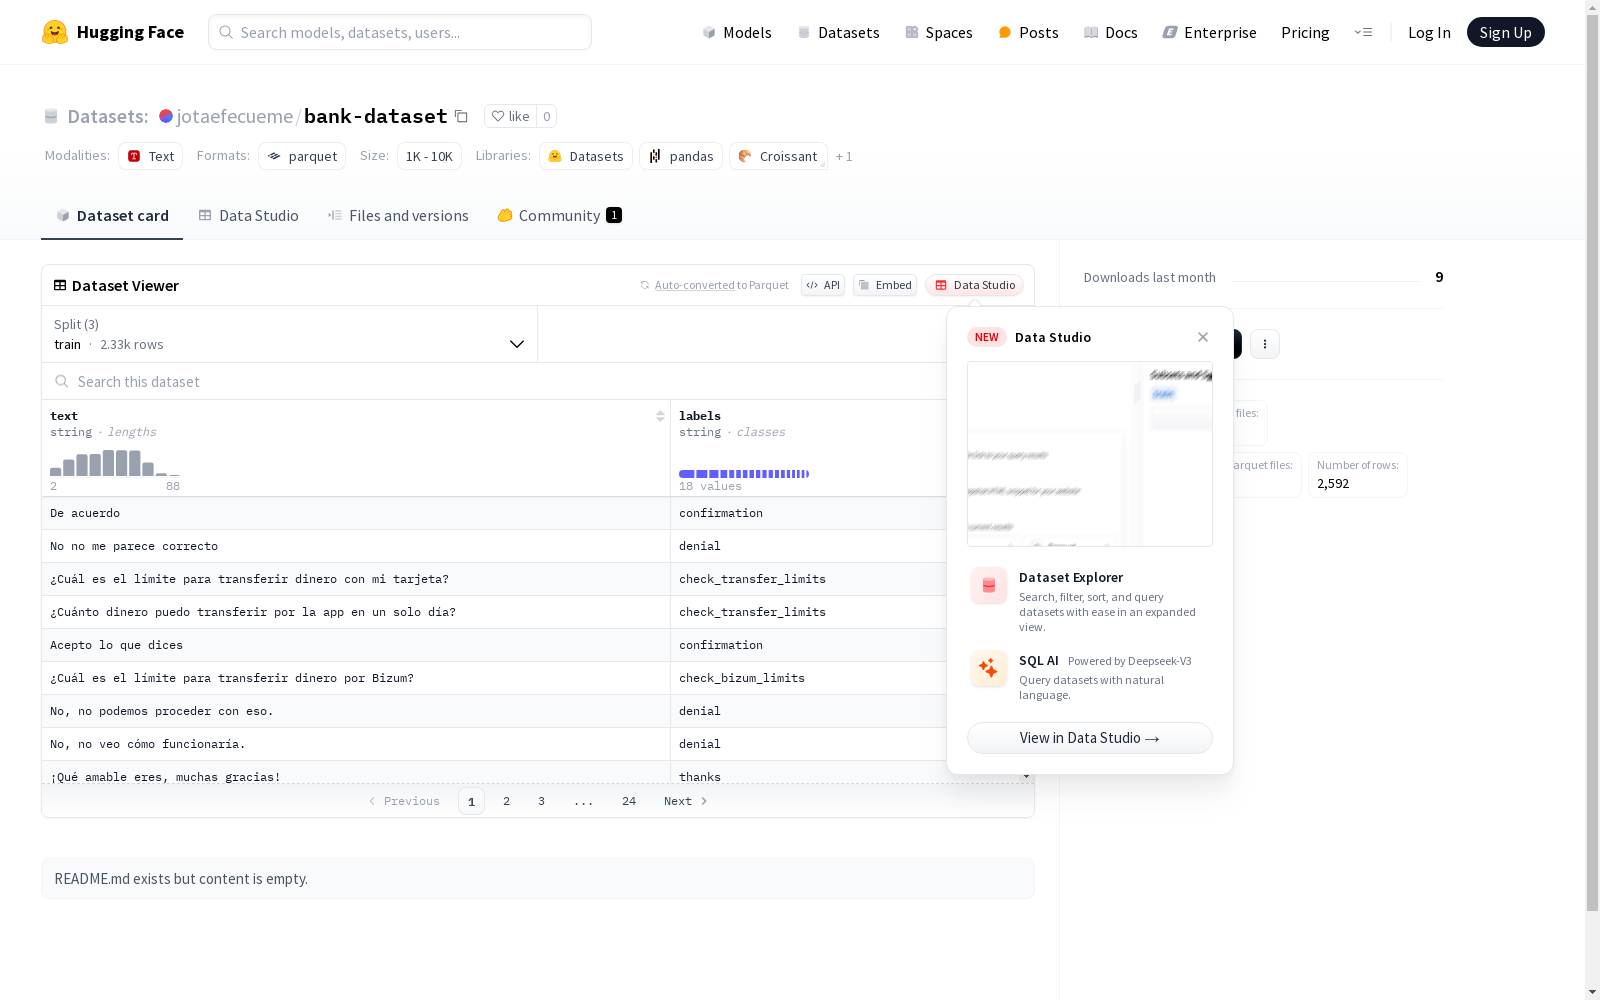This screenshot has width=1600, height=1000.
Task: Copy dataset name with the copy icon
Action: (461, 116)
